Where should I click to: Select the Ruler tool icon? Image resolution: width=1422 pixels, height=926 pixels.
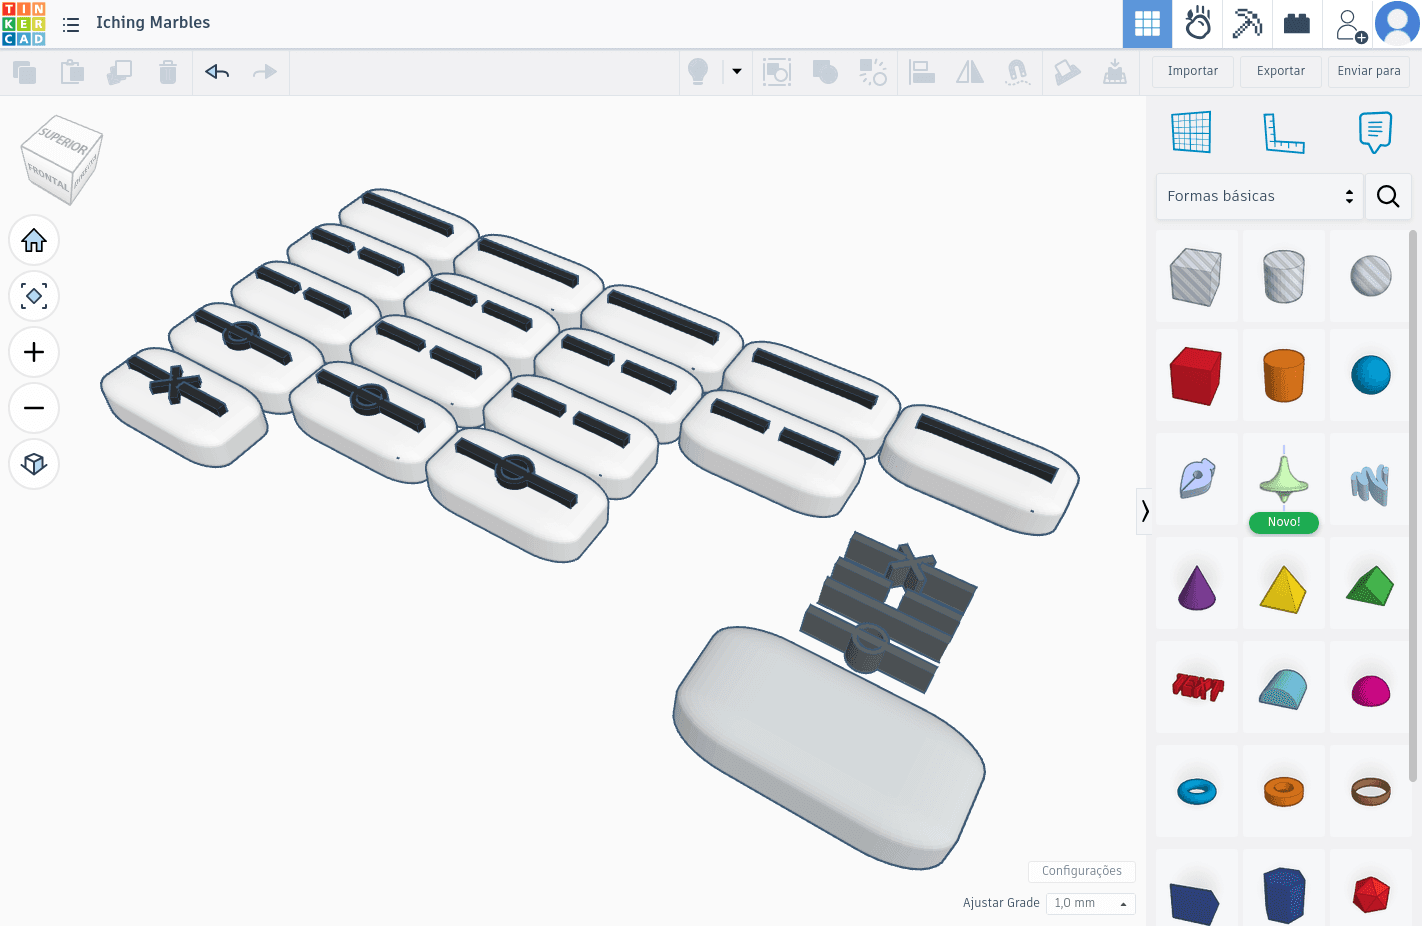click(x=1284, y=132)
